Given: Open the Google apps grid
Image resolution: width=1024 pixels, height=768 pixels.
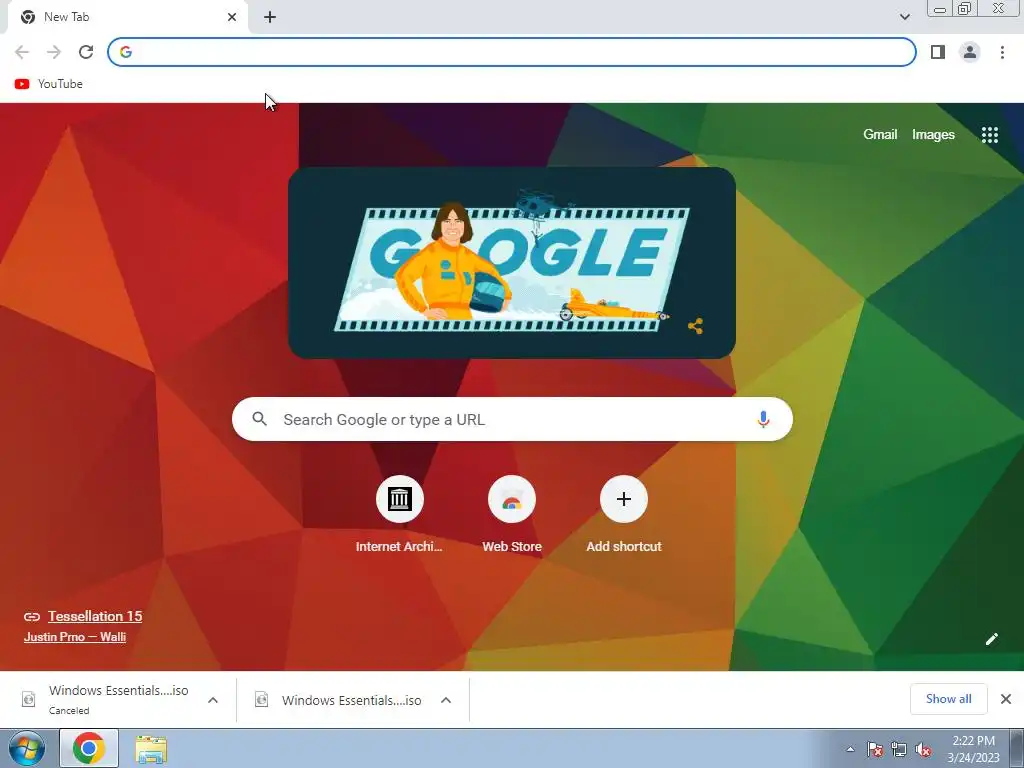Looking at the screenshot, I should (989, 135).
